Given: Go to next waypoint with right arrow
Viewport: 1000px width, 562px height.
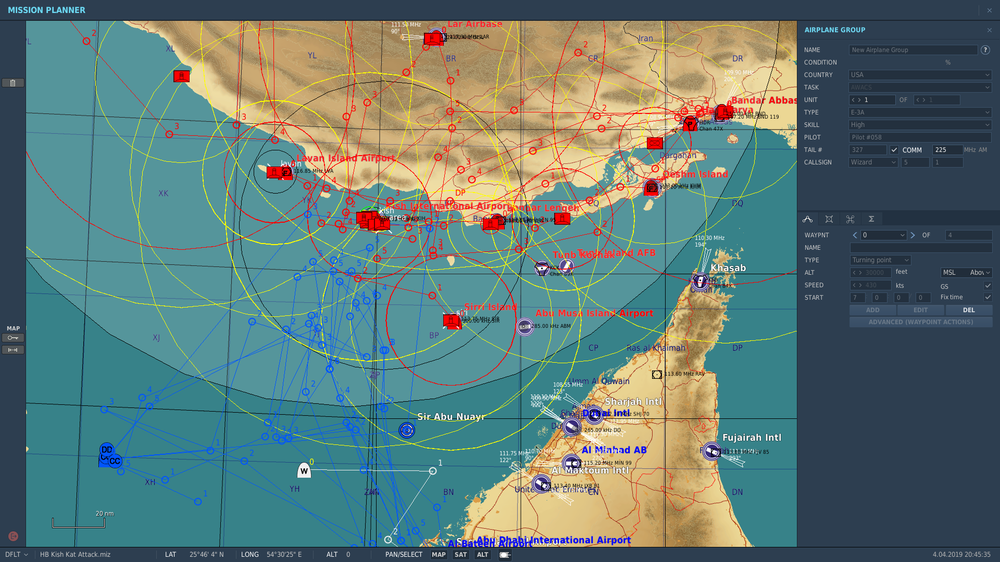Looking at the screenshot, I should coord(913,235).
